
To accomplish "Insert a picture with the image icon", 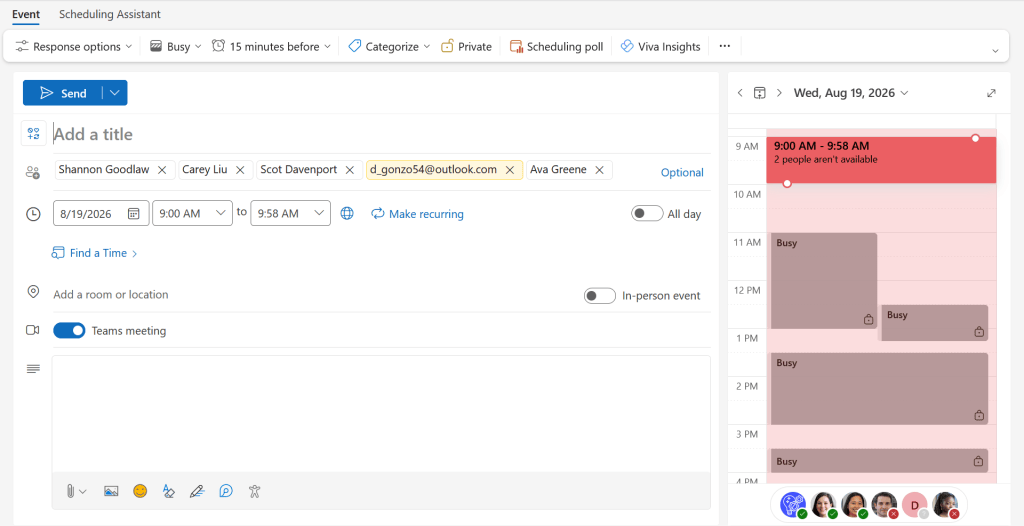I will [x=111, y=491].
